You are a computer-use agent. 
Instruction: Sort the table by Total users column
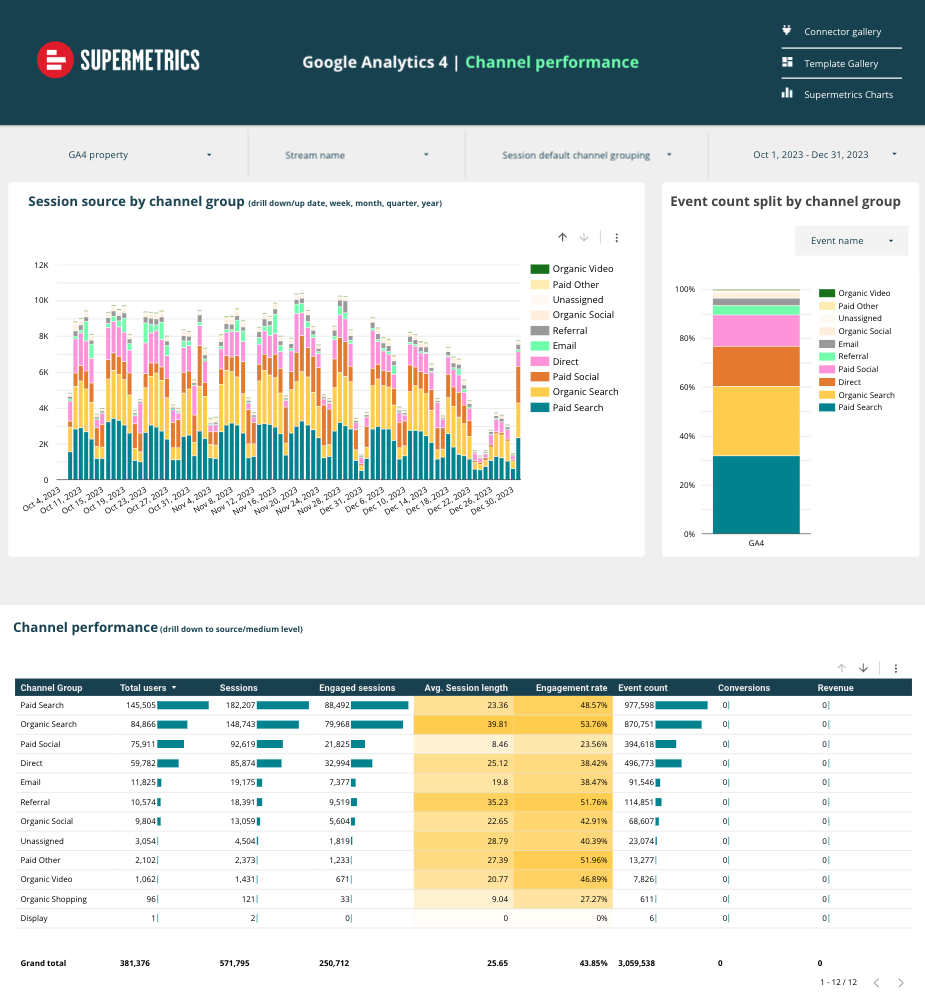(146, 688)
